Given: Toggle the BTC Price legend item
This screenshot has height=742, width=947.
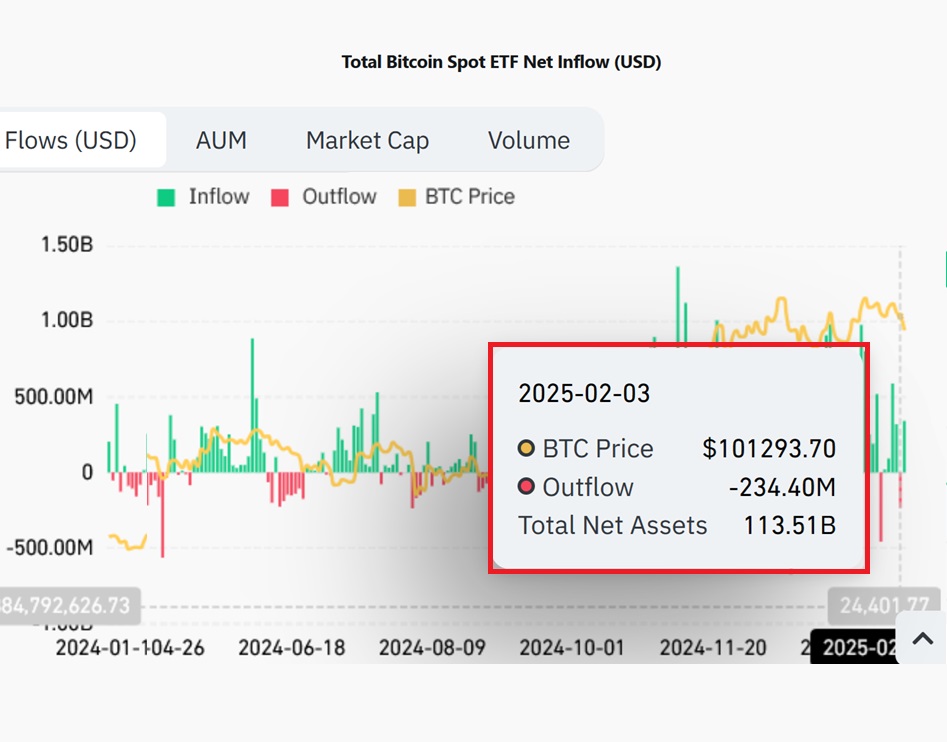Looking at the screenshot, I should point(456,197).
